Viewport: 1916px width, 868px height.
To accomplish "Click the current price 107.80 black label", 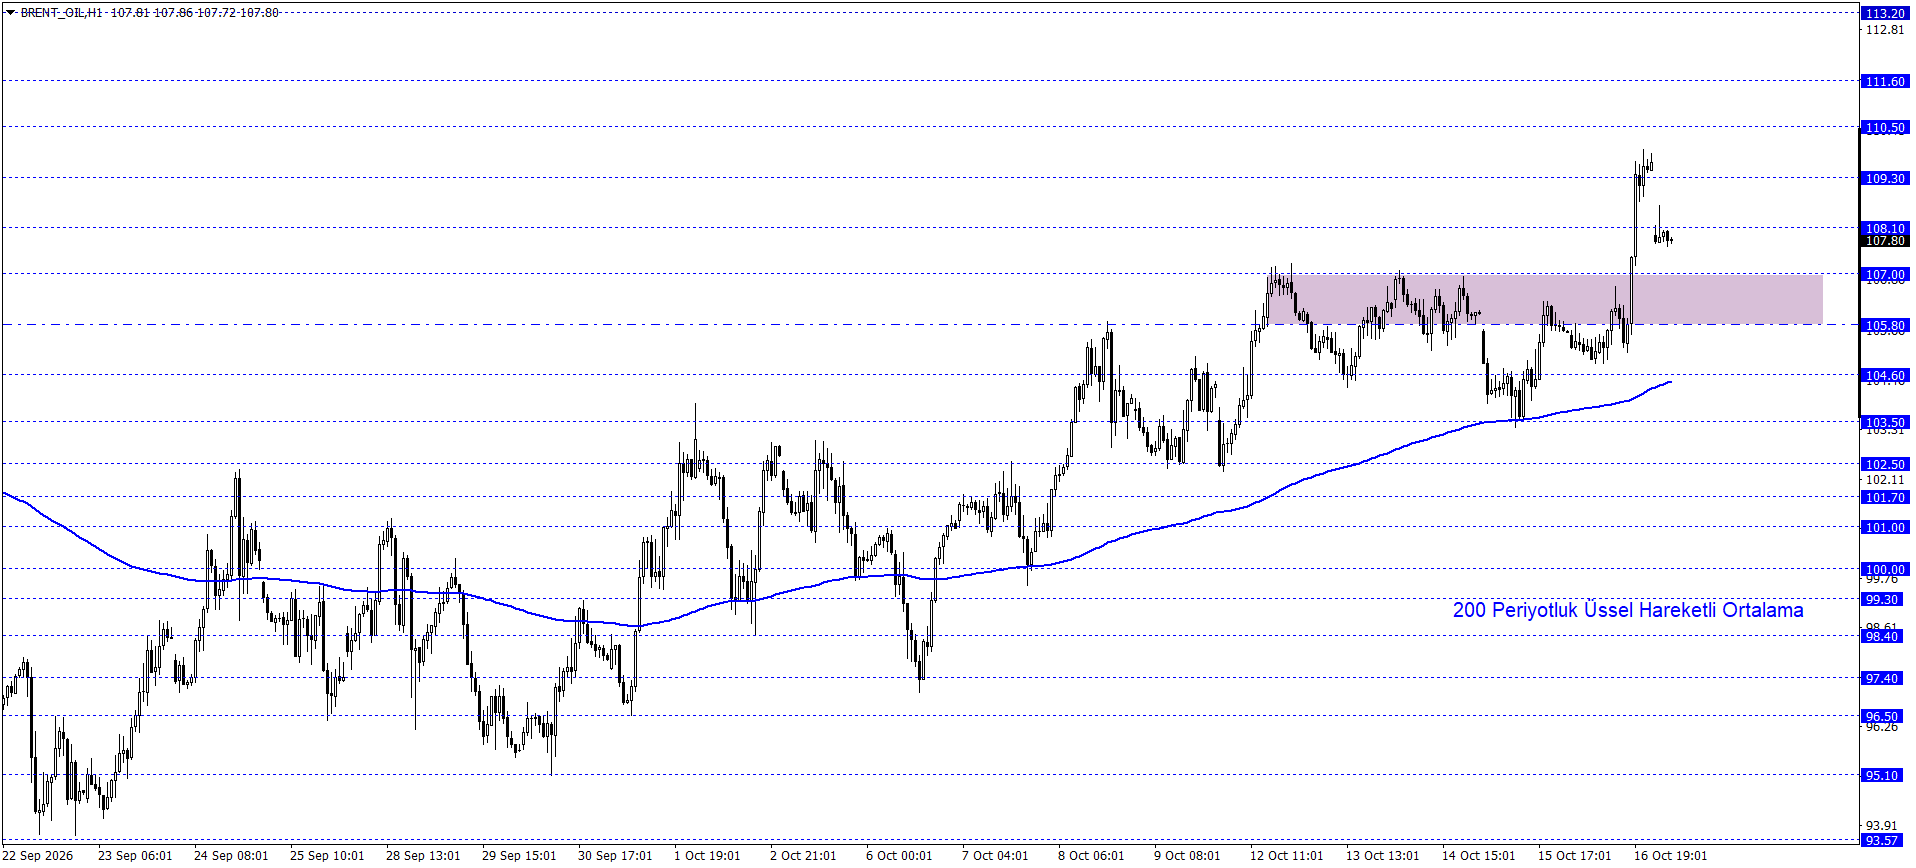I will click(x=1885, y=241).
